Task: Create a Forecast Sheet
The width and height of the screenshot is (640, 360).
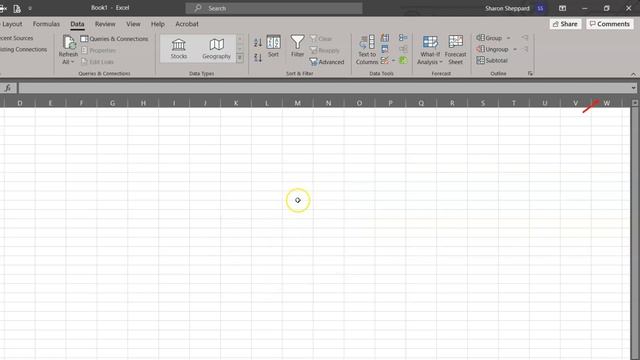Action: tap(456, 50)
